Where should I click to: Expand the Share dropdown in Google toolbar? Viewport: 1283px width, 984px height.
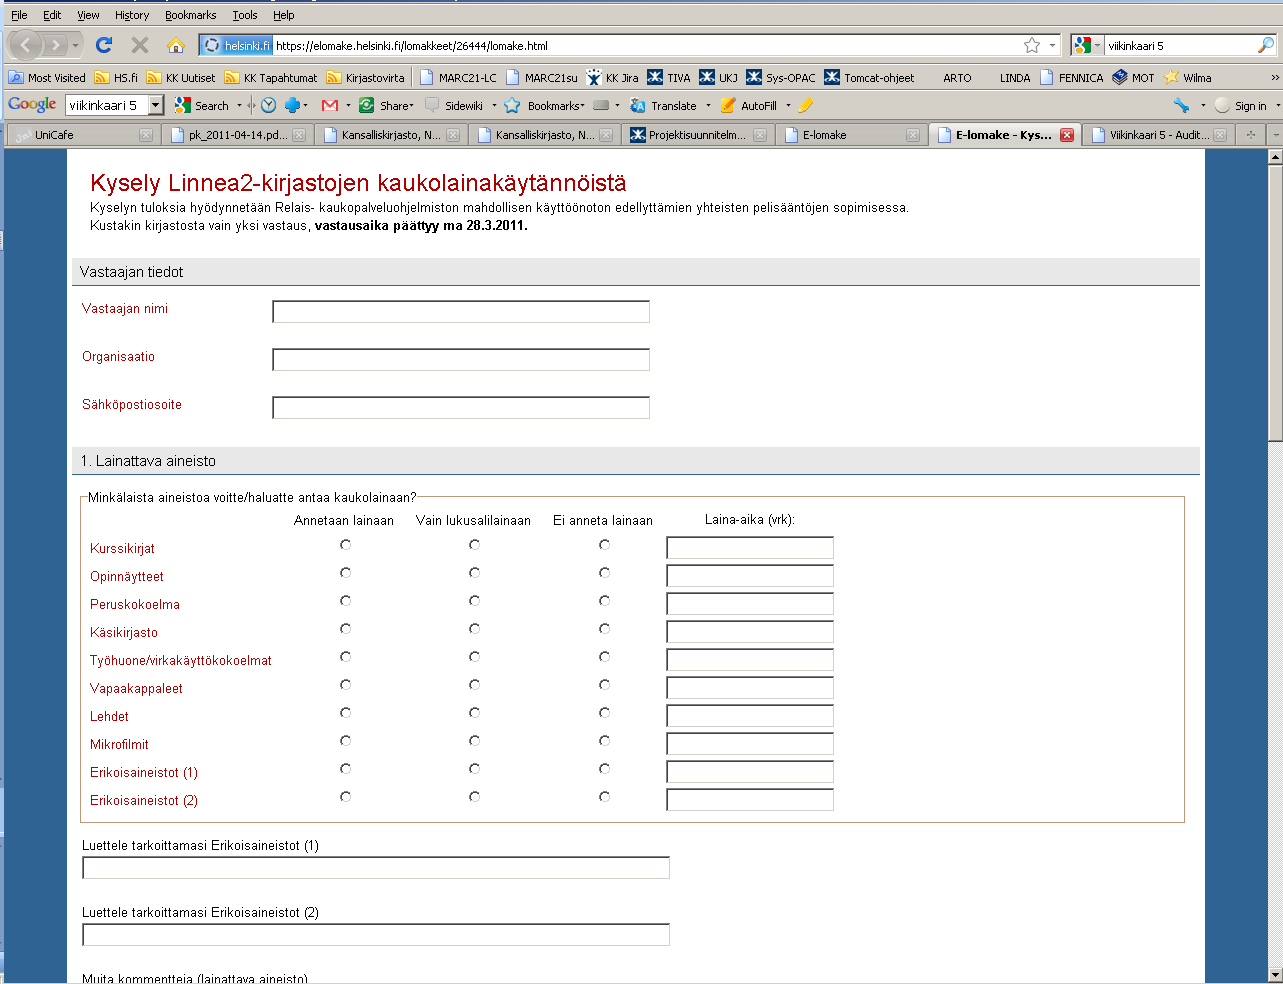(411, 105)
